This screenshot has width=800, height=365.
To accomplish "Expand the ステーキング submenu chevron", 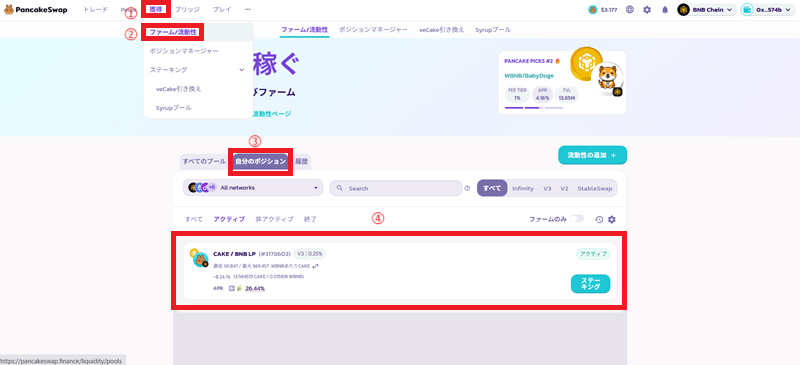I will pos(242,70).
